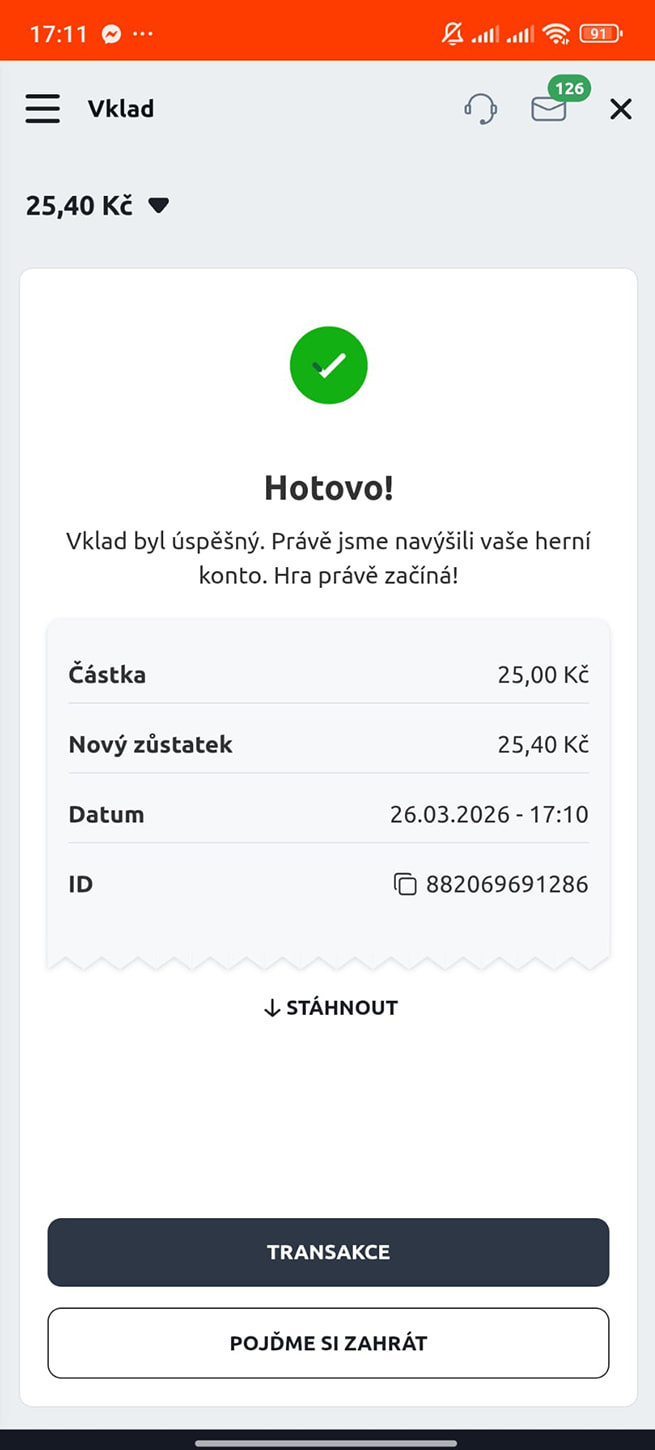655x1450 pixels.
Task: Tap the 126 unread messages badge
Action: [x=569, y=88]
